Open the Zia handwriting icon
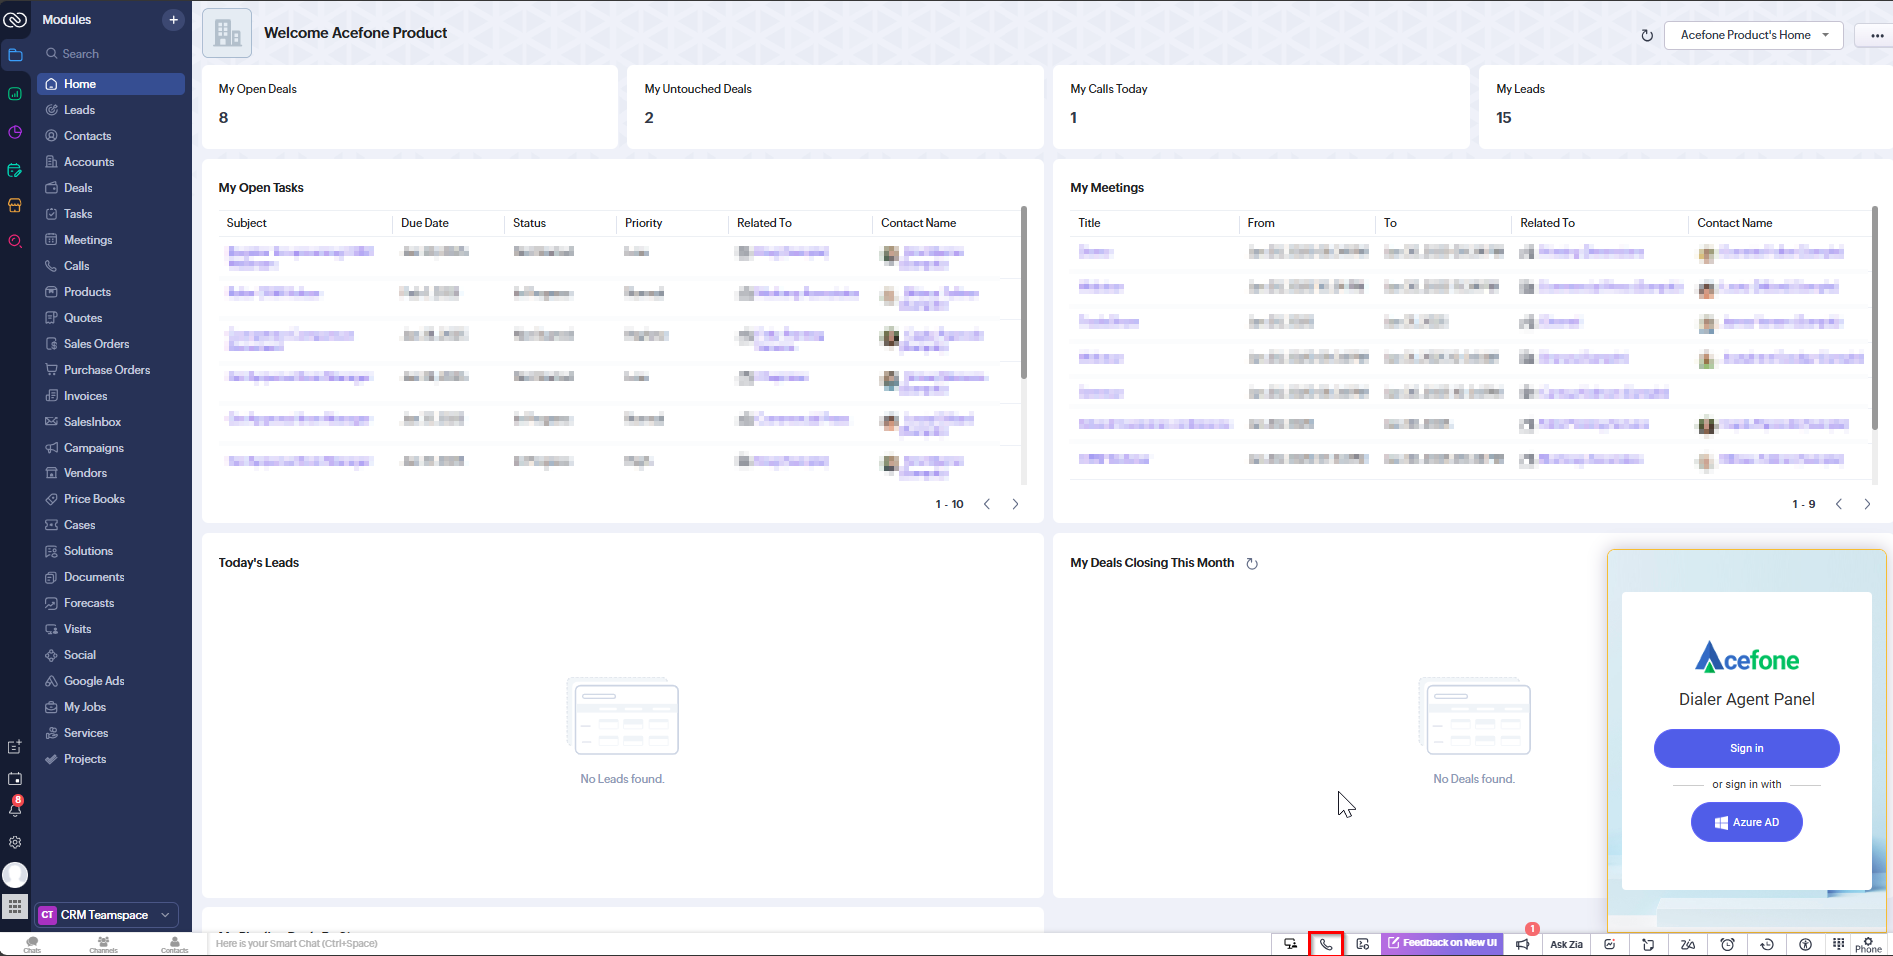Screen dimensions: 1893x956 tap(1688, 944)
